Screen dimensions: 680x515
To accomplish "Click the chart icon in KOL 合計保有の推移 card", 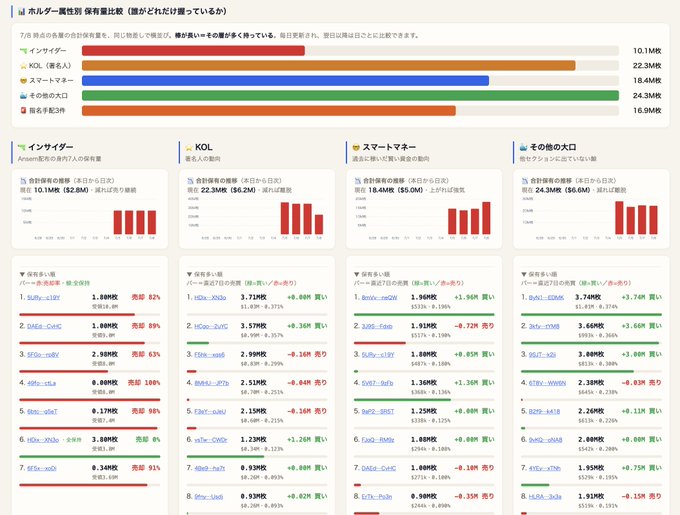I will 190,181.
